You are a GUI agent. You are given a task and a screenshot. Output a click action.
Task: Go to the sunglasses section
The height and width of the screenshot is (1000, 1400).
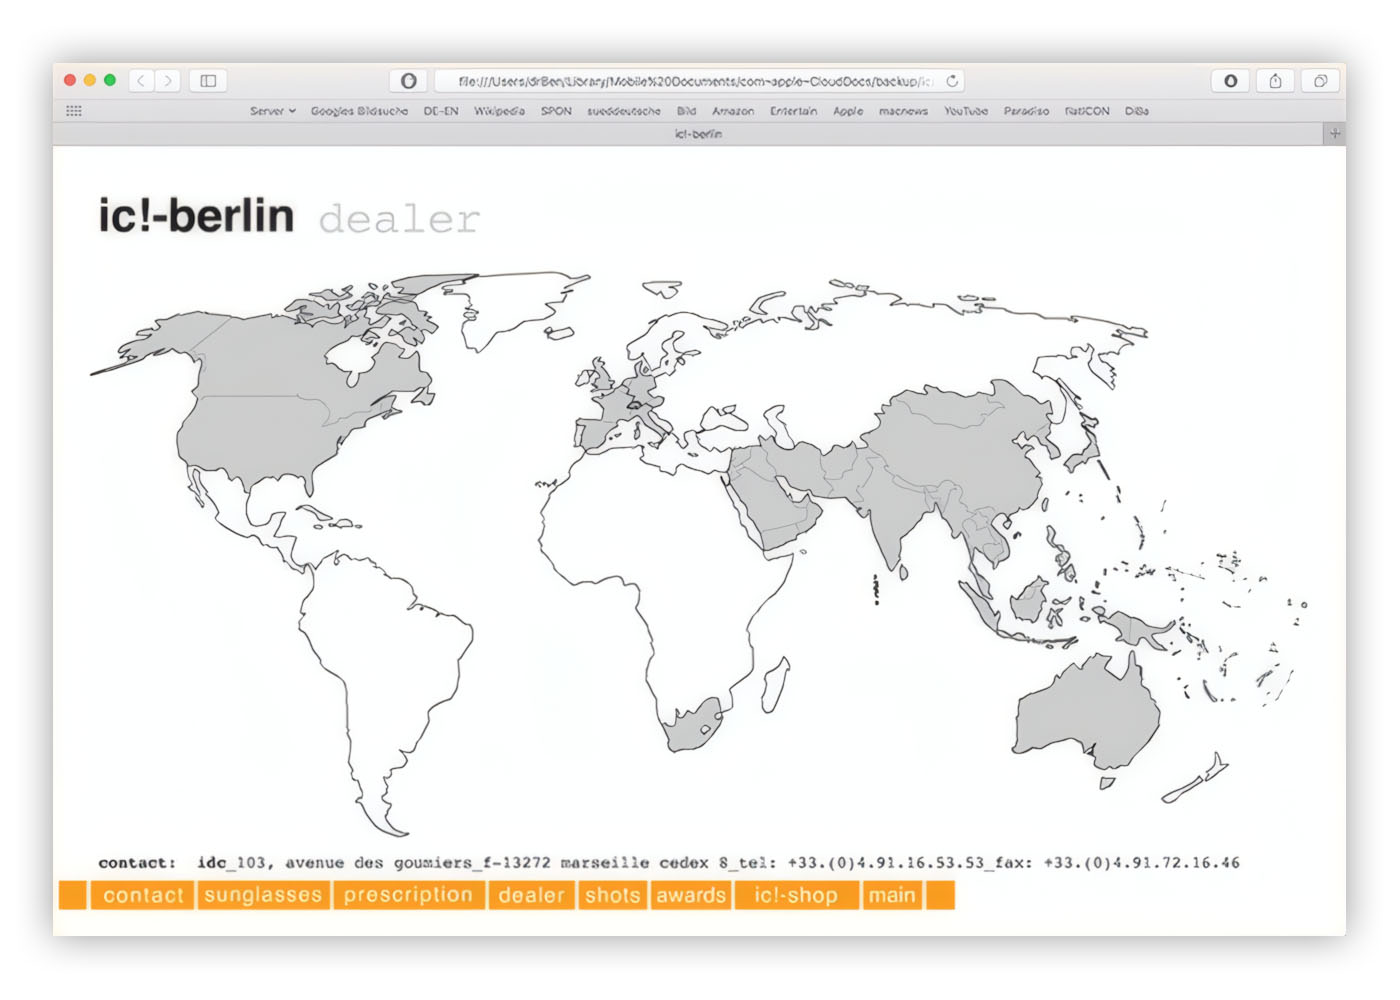tap(263, 895)
